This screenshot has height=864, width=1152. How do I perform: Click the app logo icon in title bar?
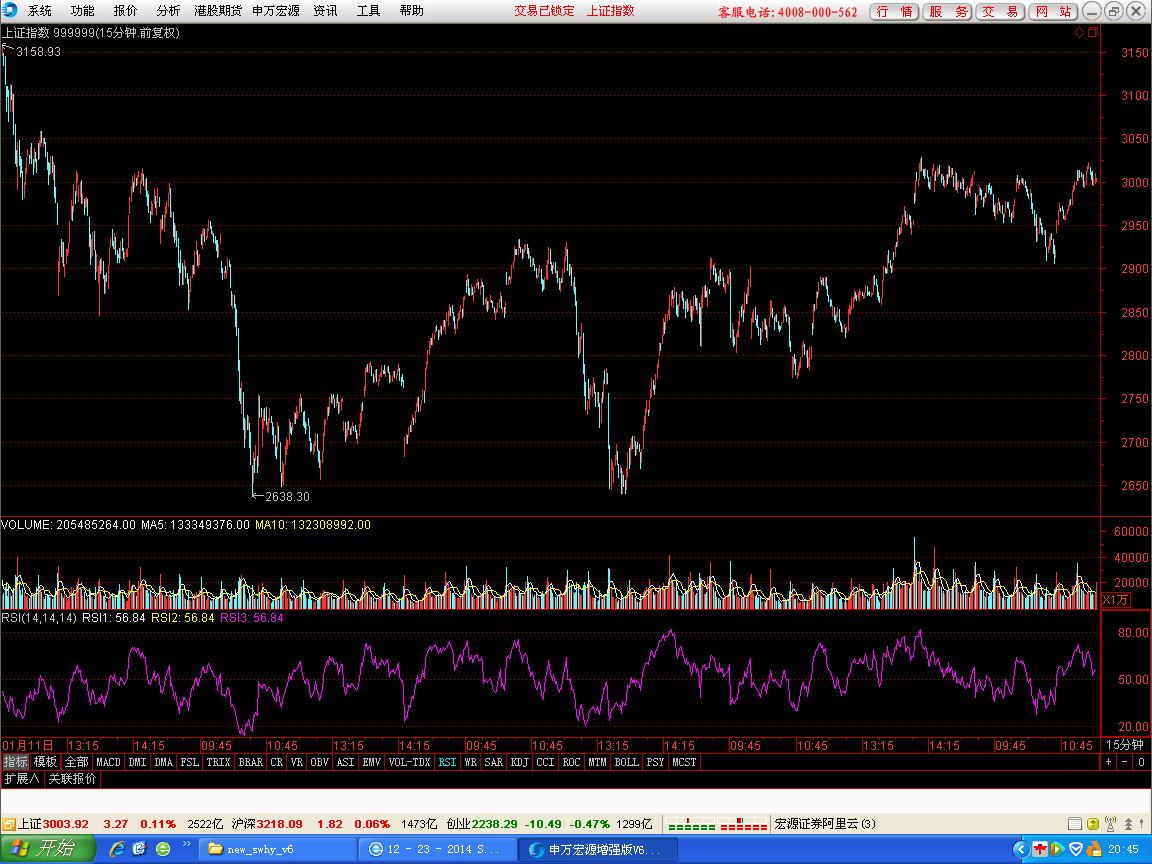point(10,10)
